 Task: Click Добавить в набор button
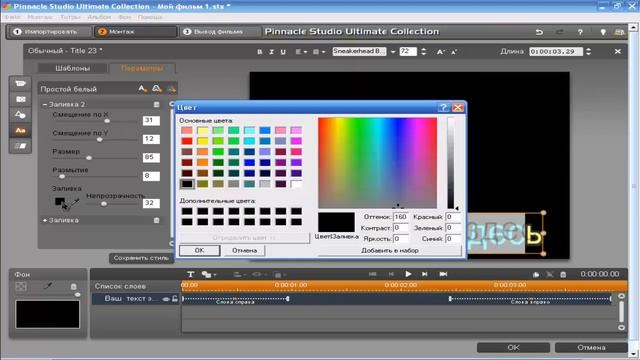390,250
